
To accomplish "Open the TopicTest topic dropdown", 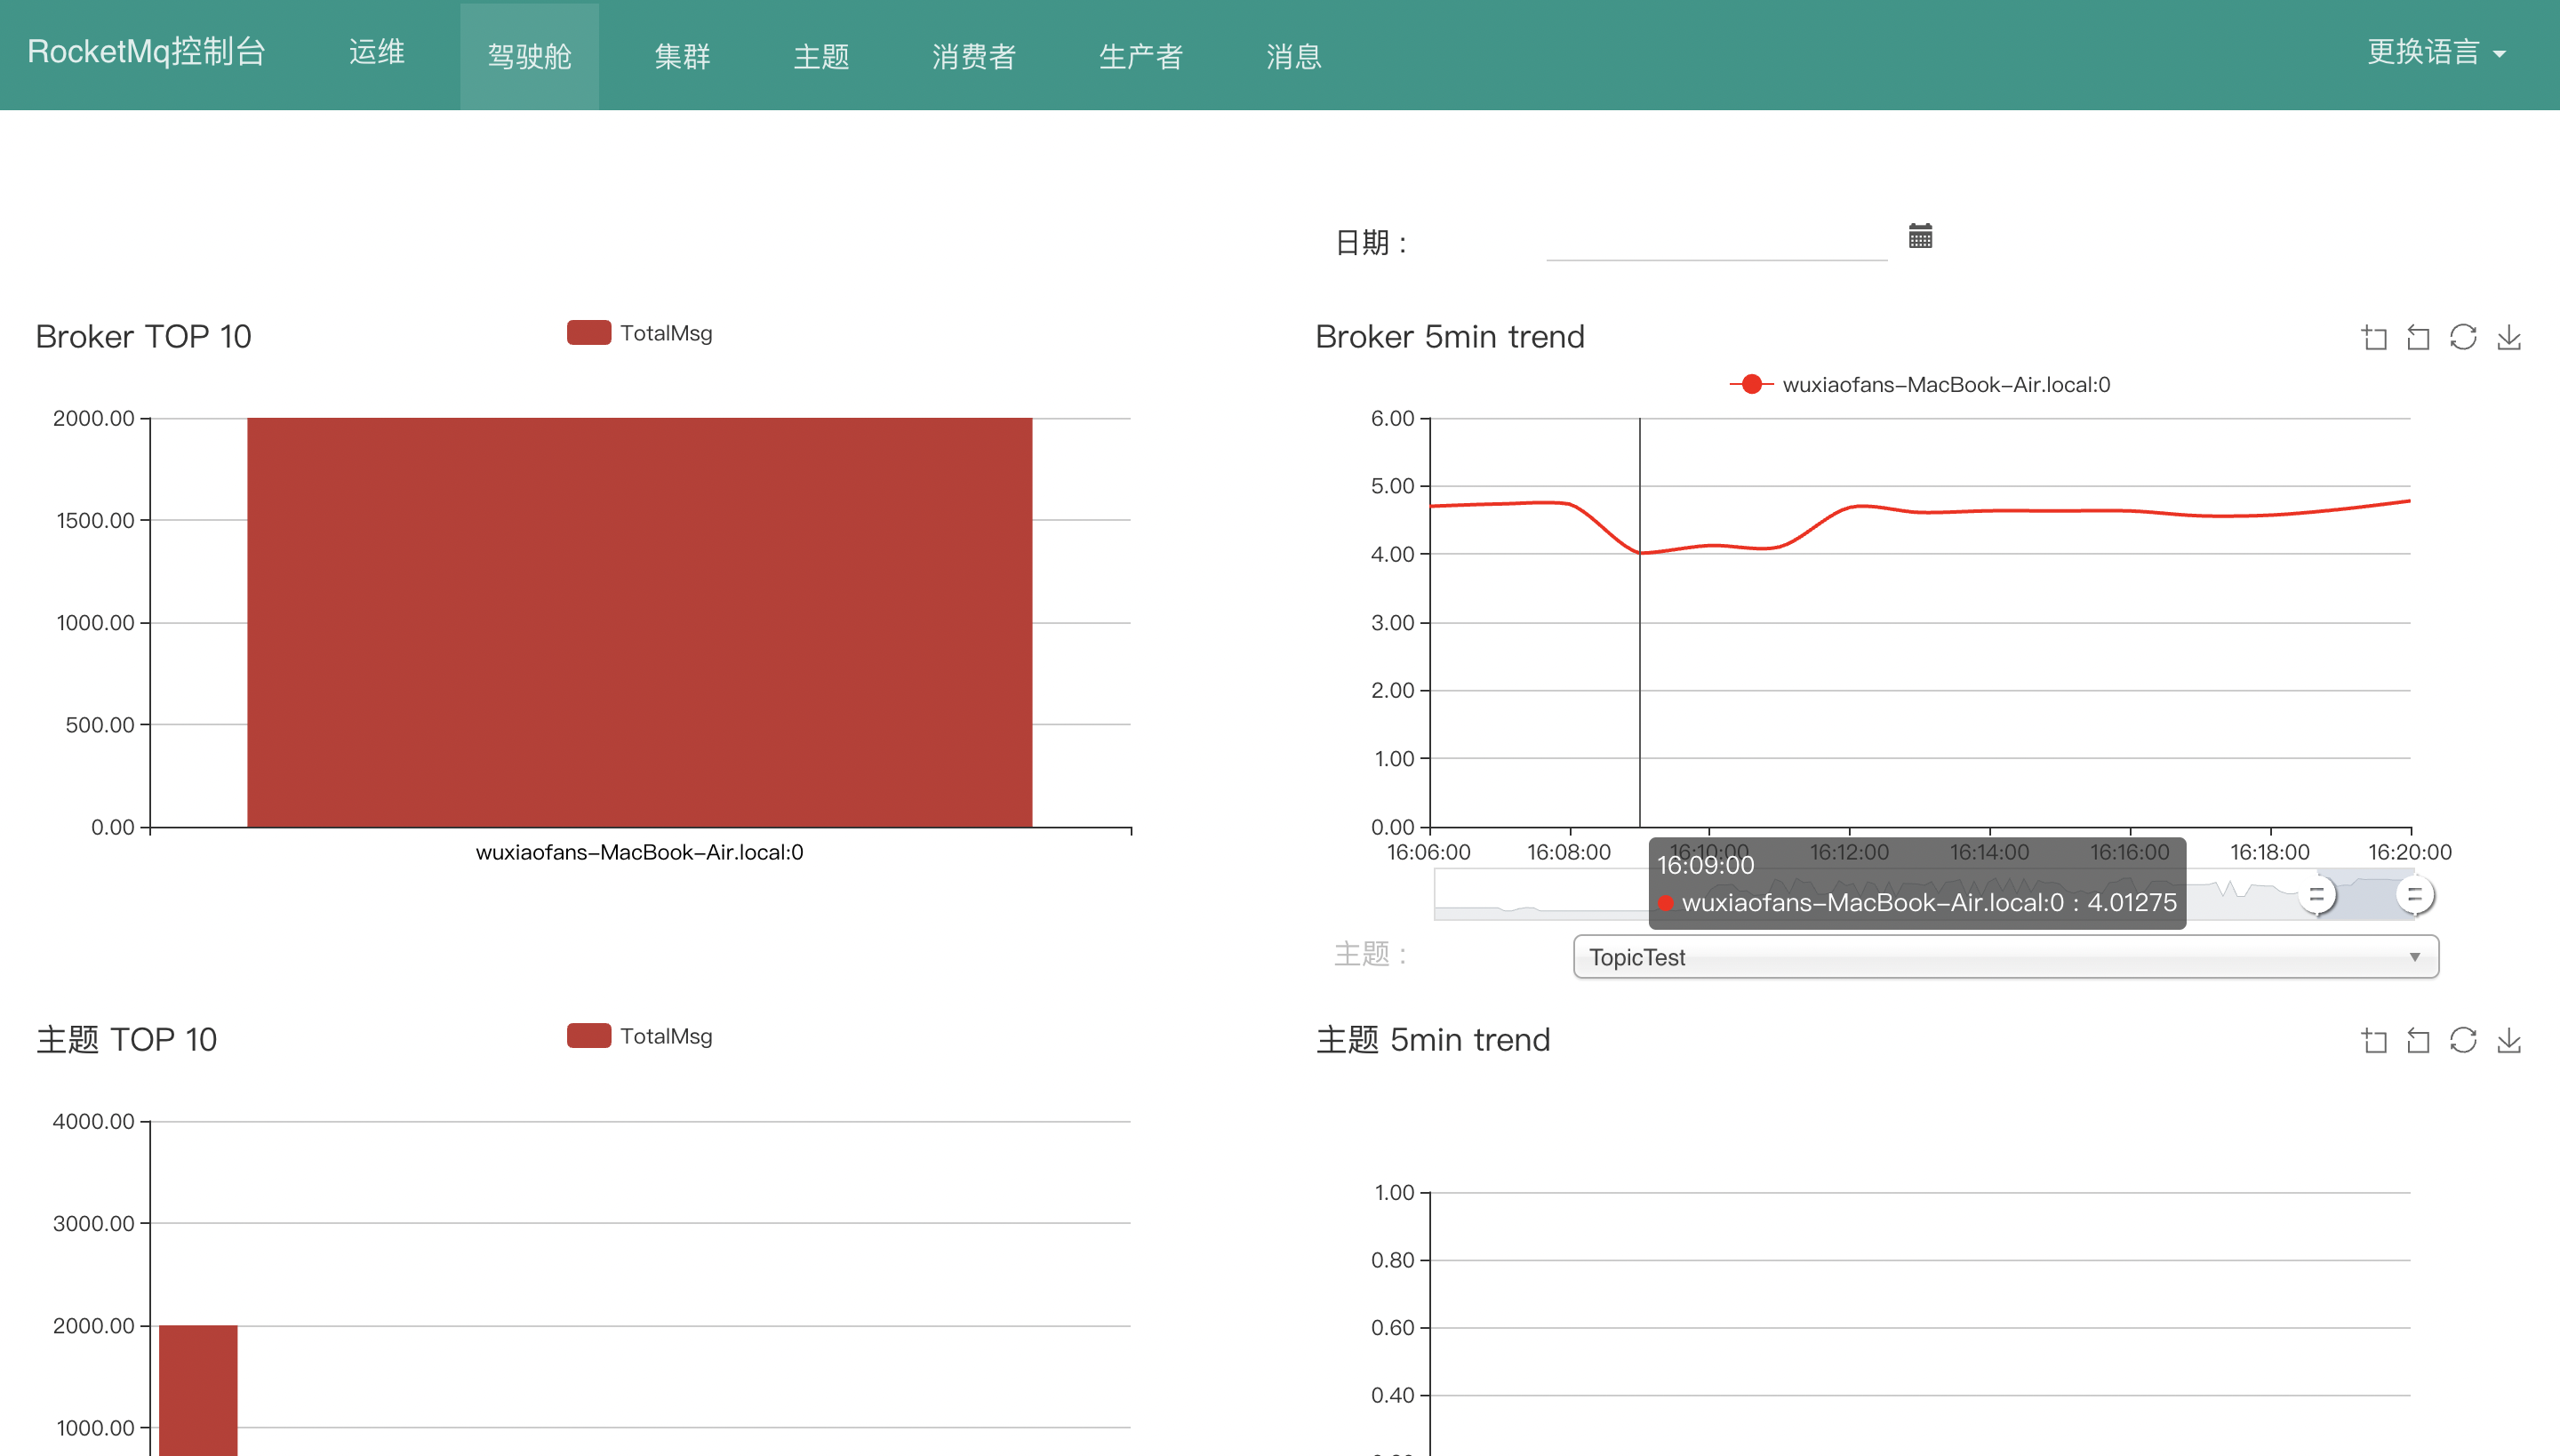I will click(2006, 957).
